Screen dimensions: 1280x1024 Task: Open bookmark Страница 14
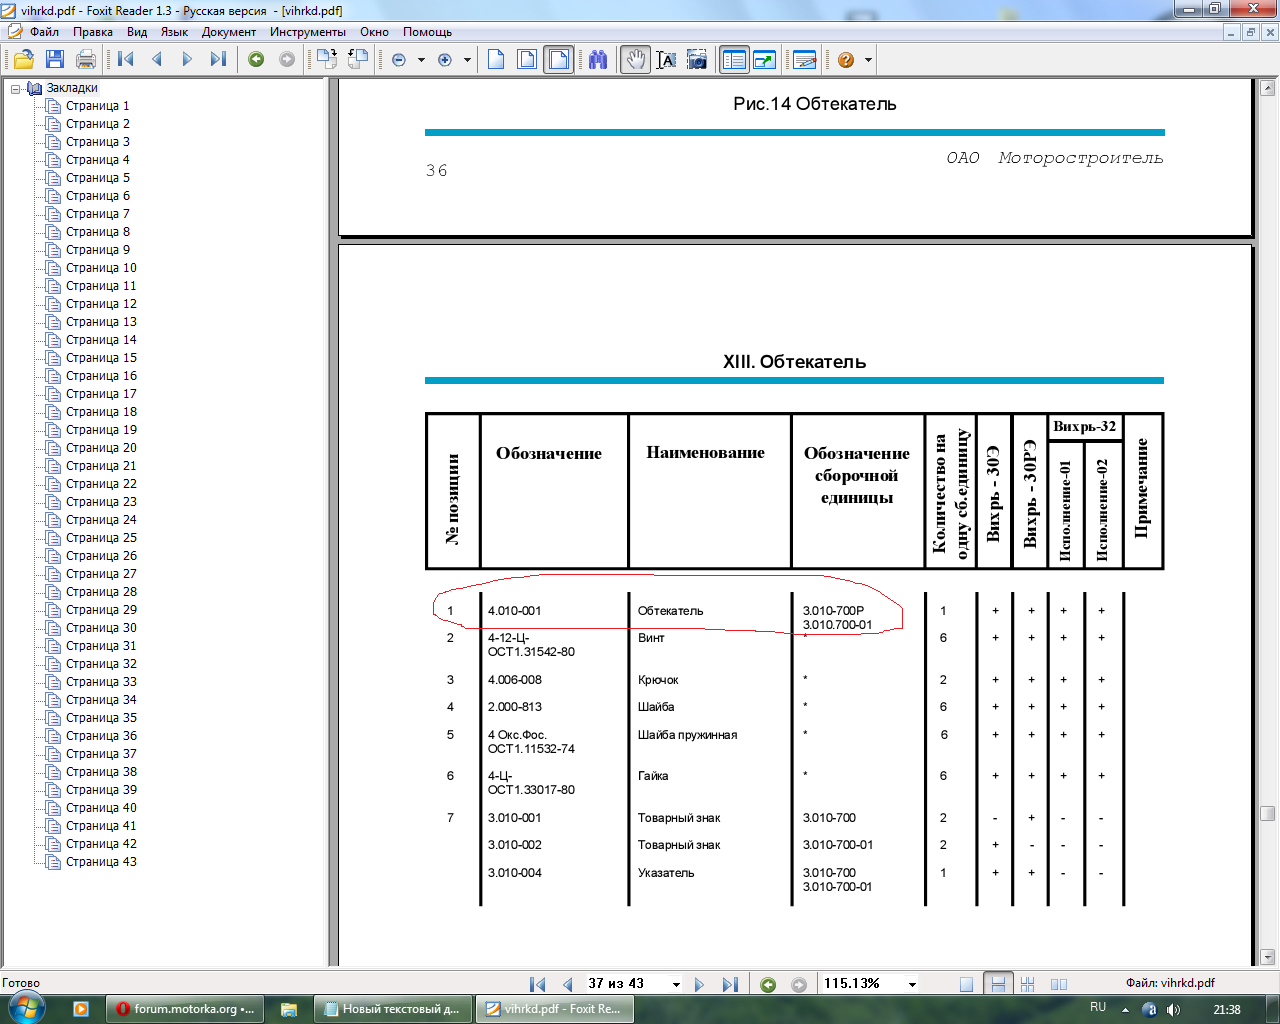point(101,340)
